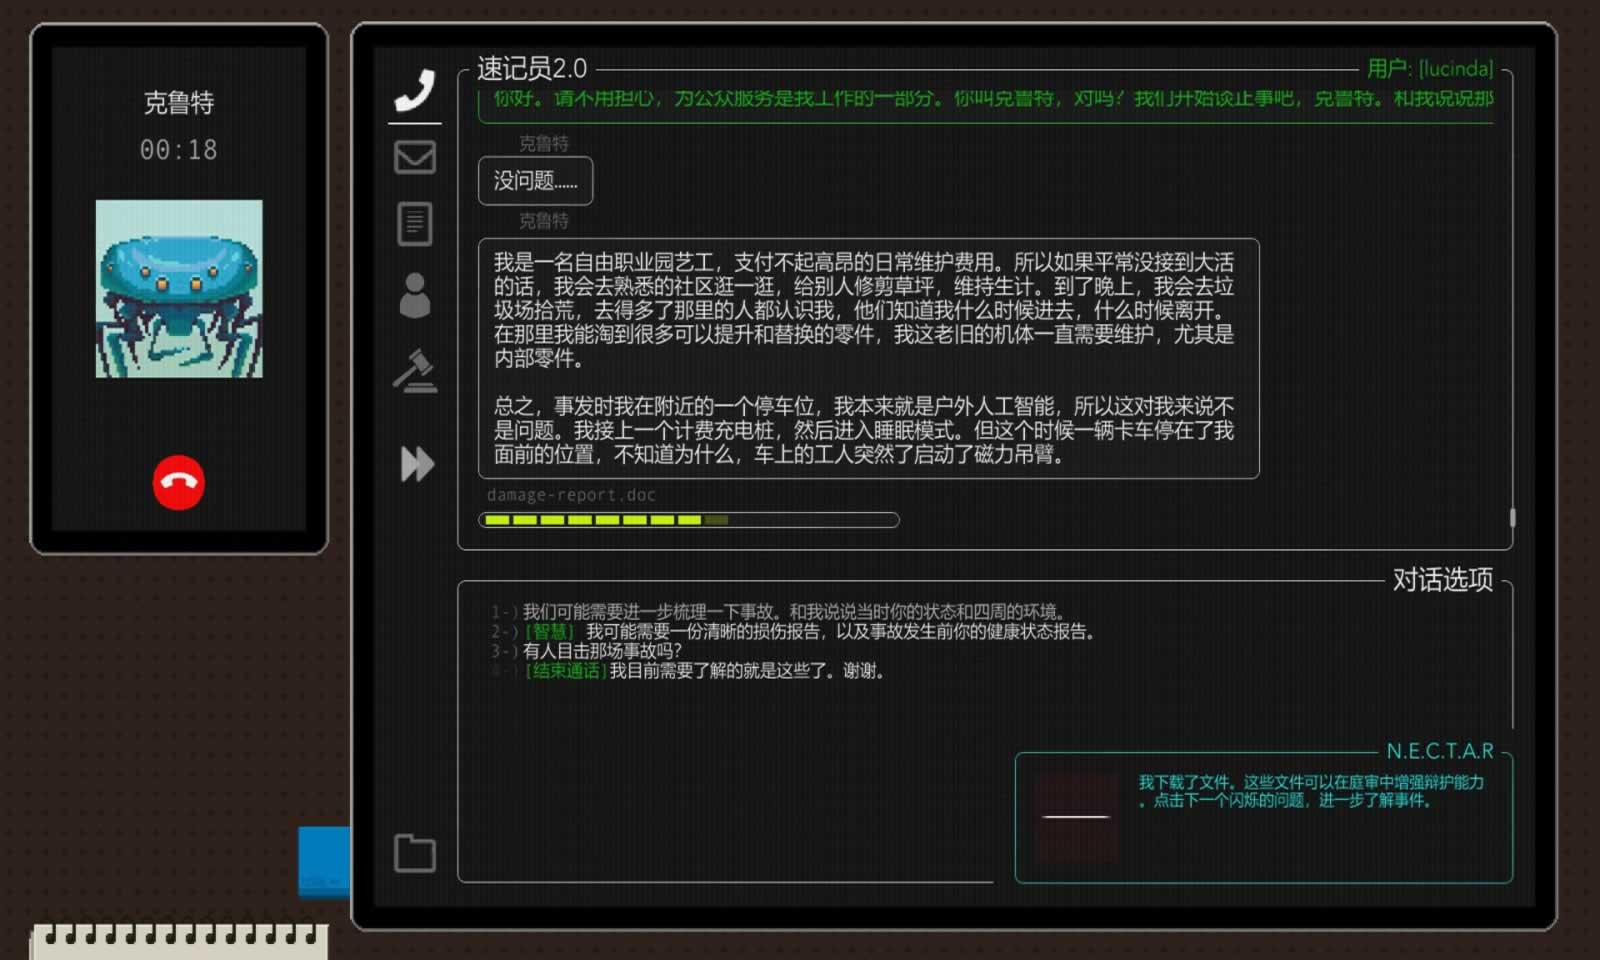Click the damage-report.doc download progress bar
Image resolution: width=1600 pixels, height=960 pixels.
[x=688, y=520]
